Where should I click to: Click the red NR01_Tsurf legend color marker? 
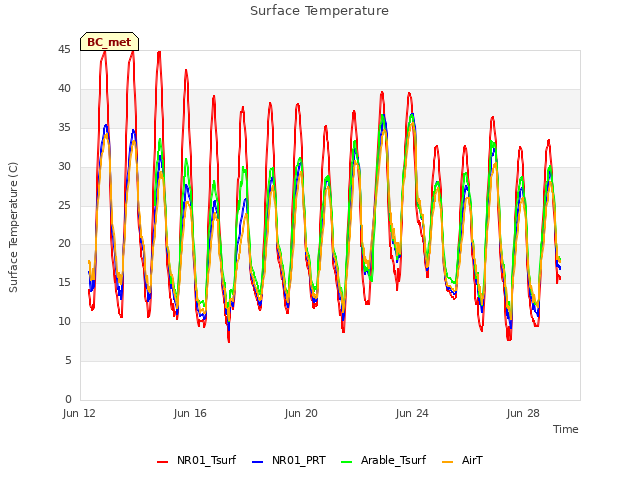[x=162, y=462]
